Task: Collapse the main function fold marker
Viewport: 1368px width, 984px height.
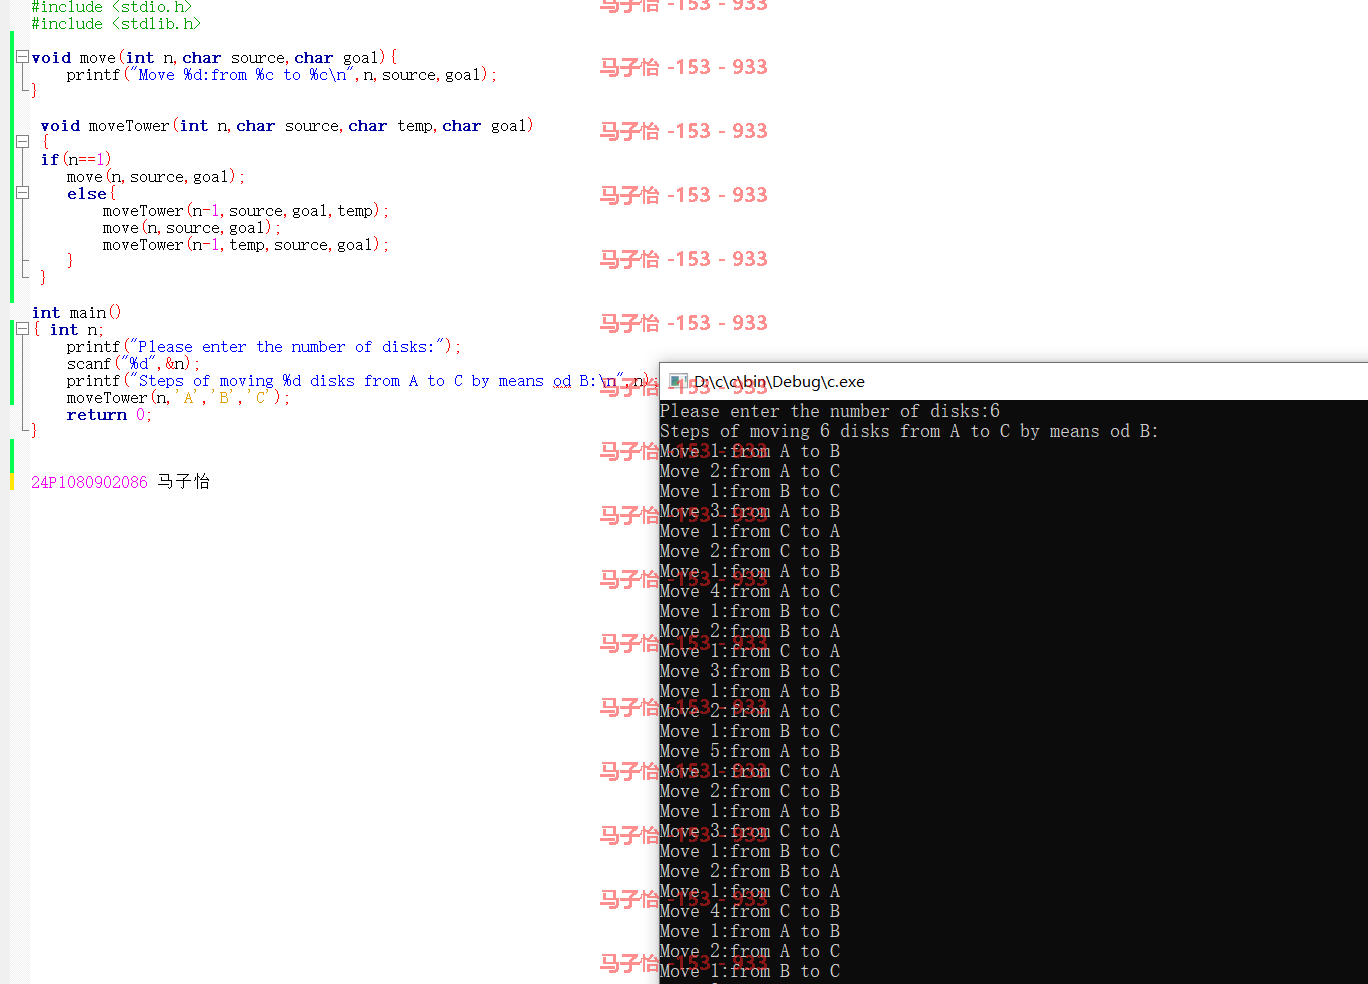Action: point(22,328)
